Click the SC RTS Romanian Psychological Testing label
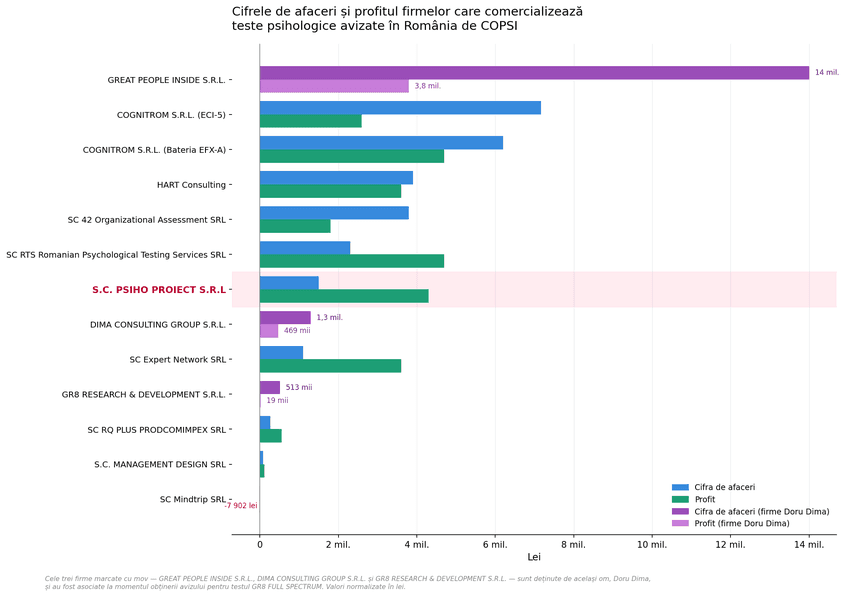 [x=116, y=255]
